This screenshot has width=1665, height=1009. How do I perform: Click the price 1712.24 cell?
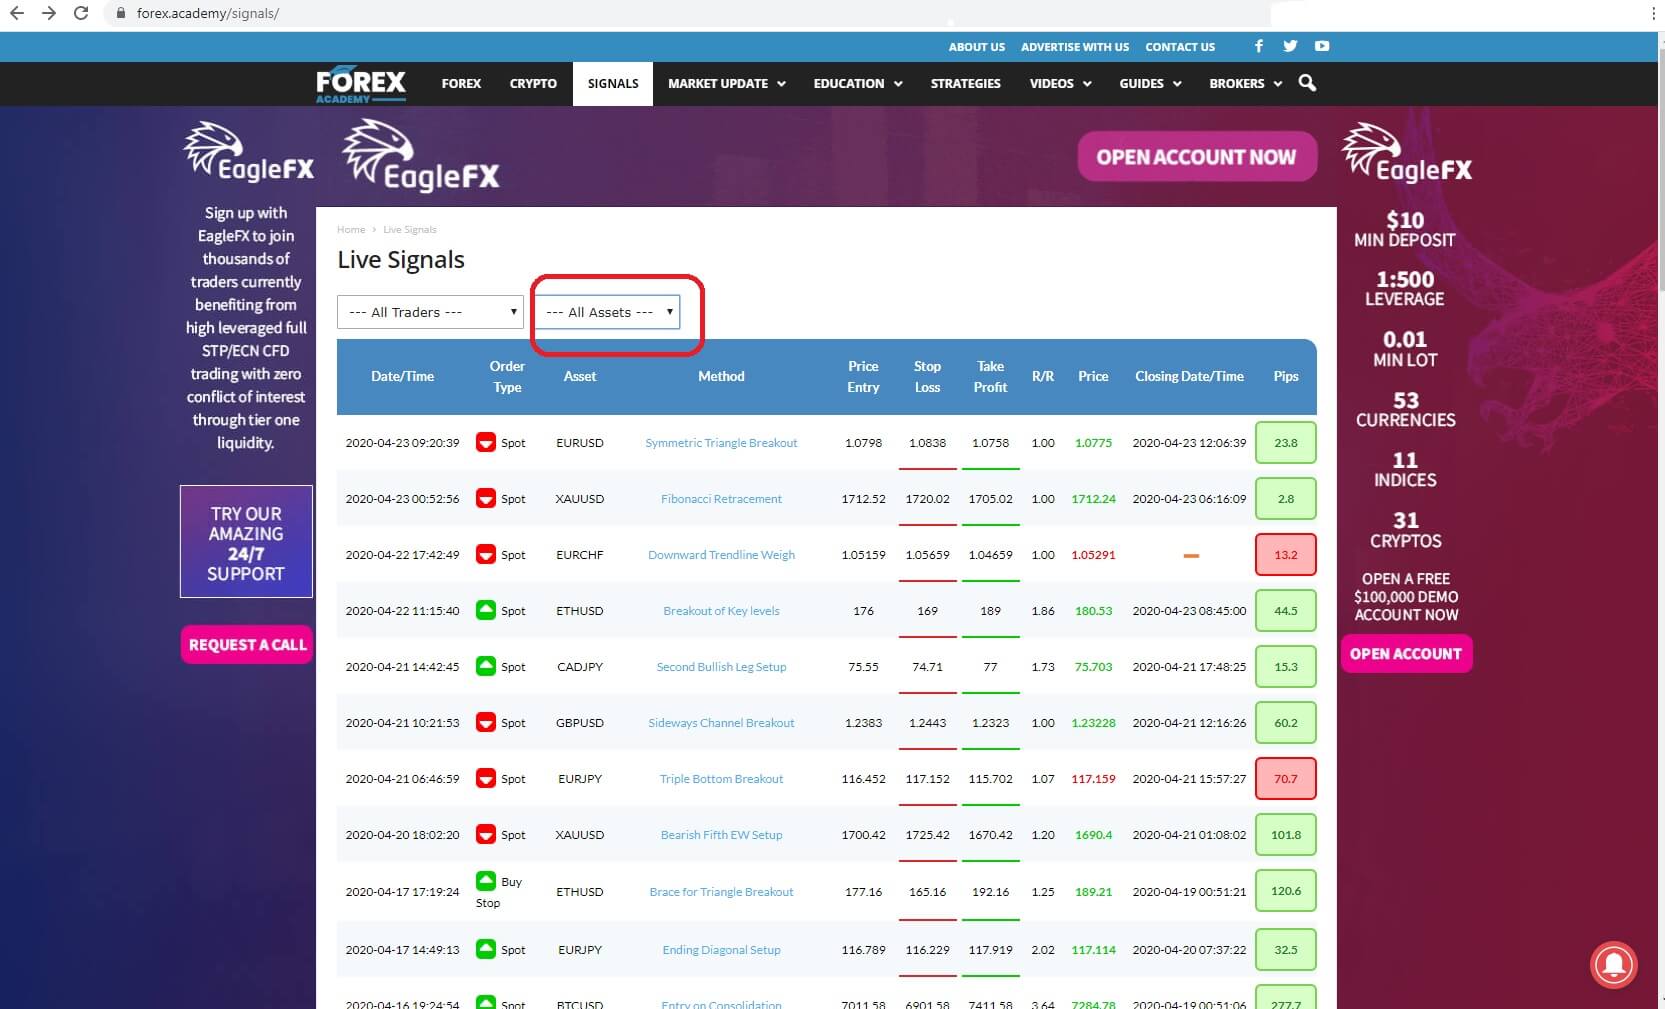click(1093, 499)
